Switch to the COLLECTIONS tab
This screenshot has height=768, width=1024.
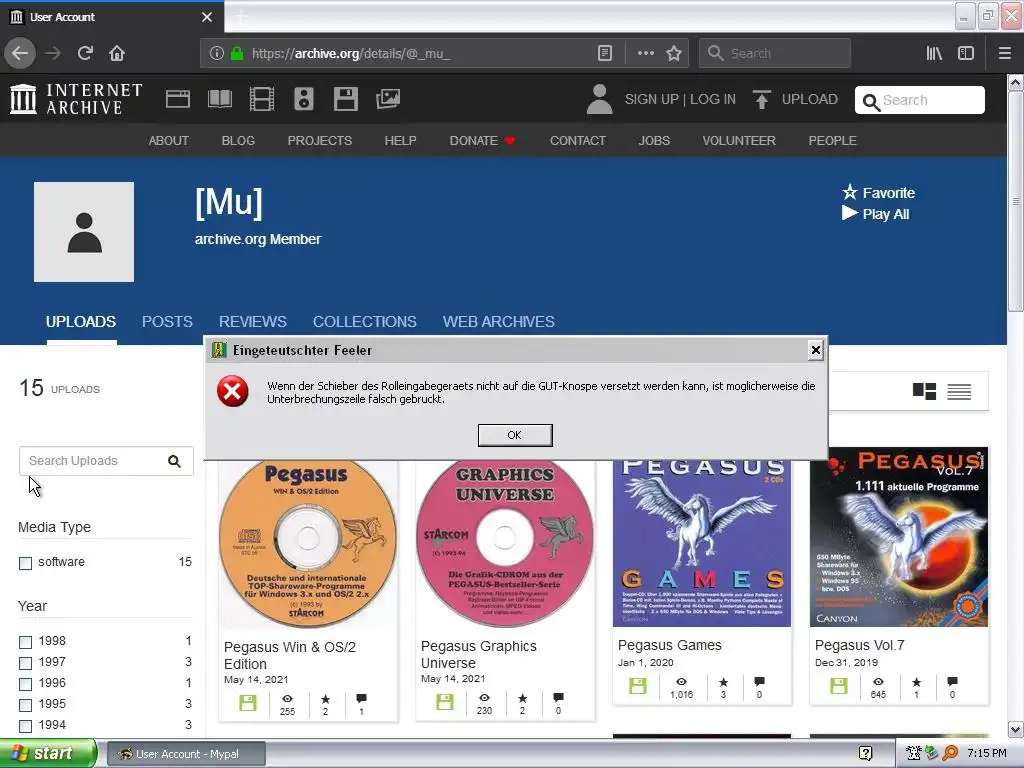pyautogui.click(x=364, y=322)
